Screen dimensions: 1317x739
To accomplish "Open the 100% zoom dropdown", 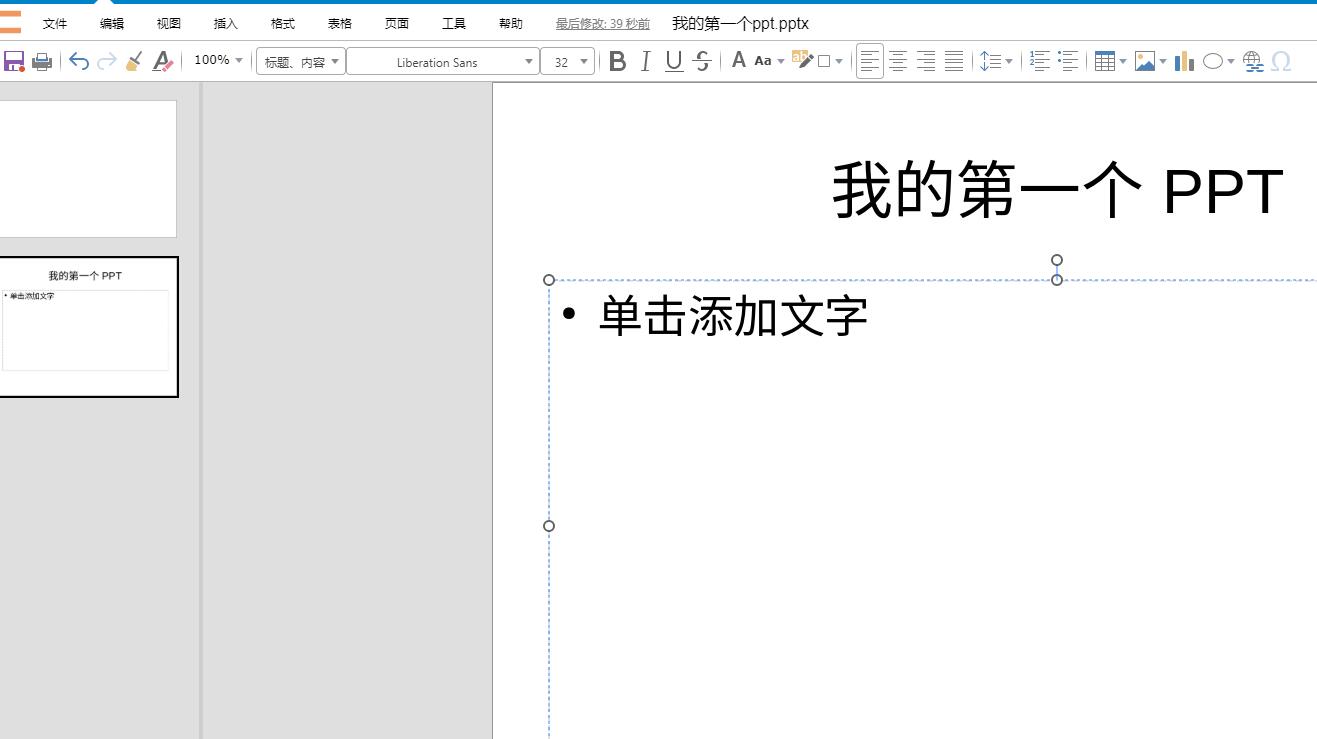I will point(239,61).
